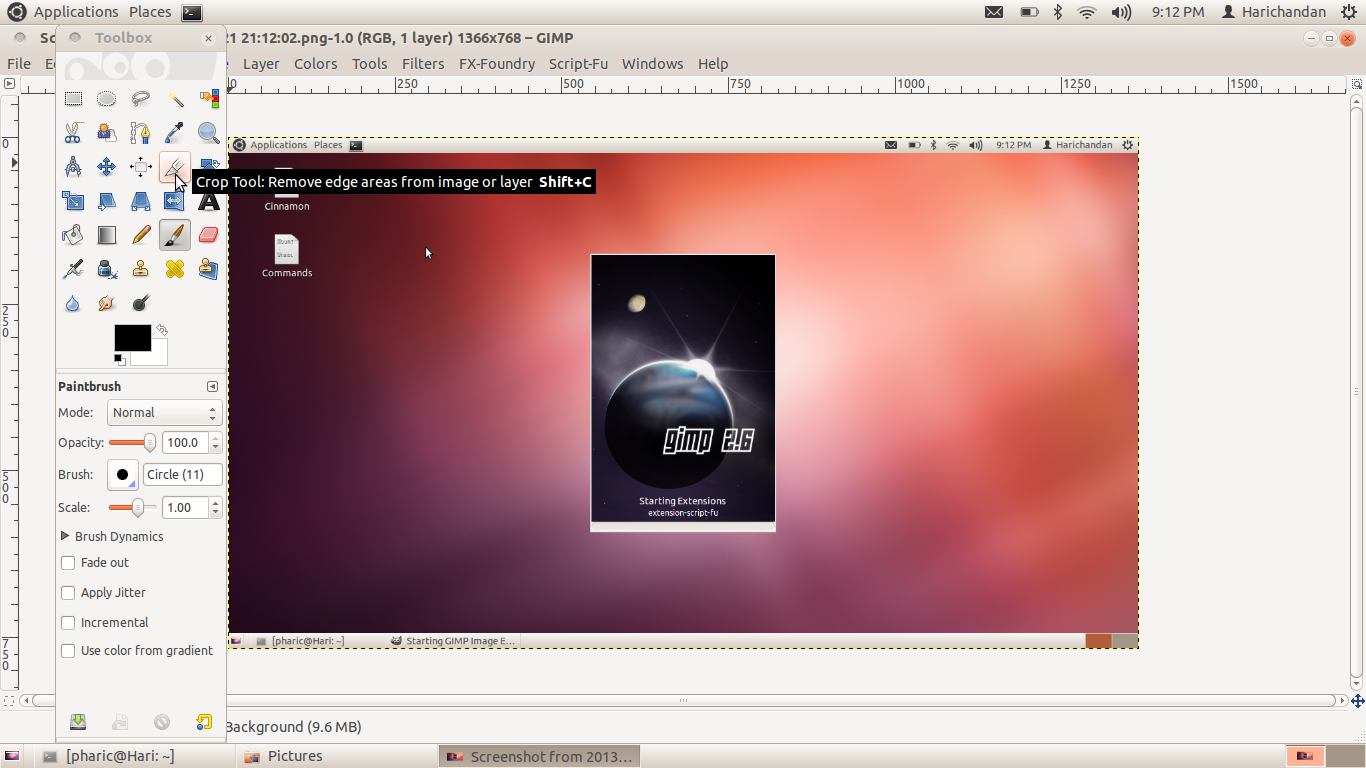Select the Bucket Fill tool
This screenshot has width=1366, height=768.
click(73, 234)
